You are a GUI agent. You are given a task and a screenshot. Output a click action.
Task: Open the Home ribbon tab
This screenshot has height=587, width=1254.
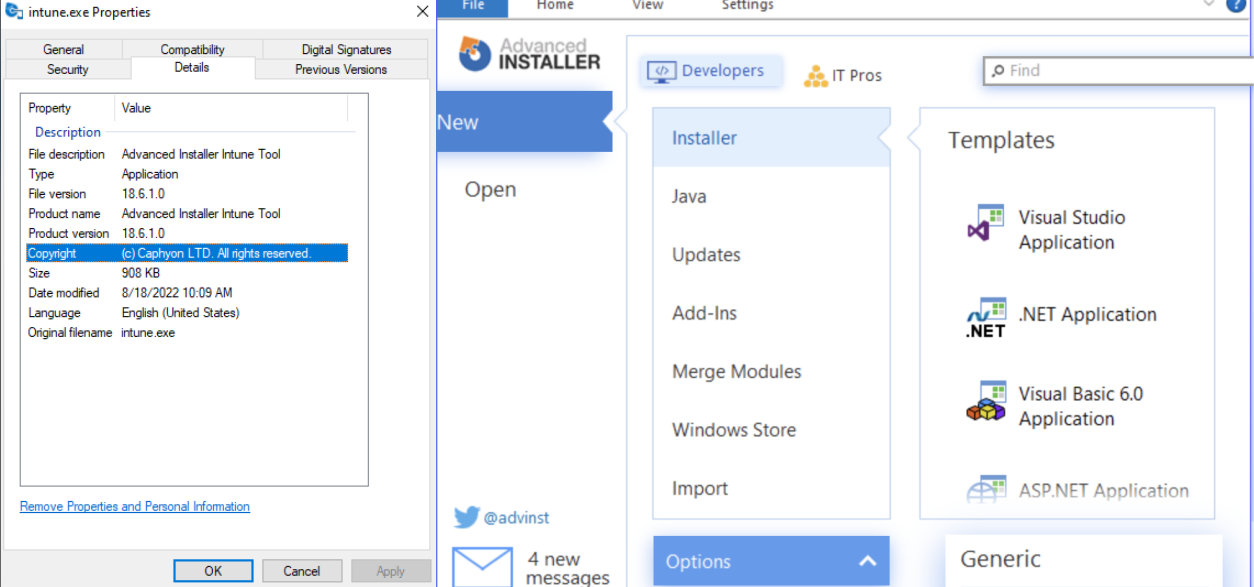click(556, 6)
